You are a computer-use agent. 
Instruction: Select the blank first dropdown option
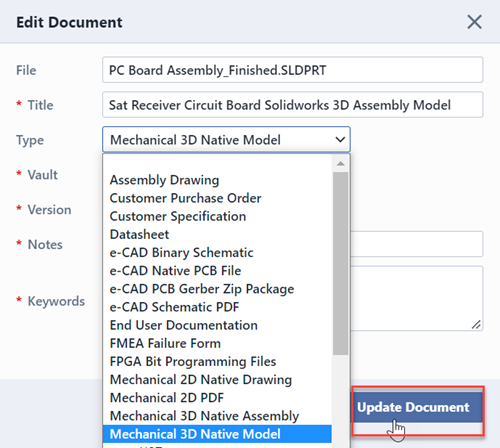tap(217, 163)
